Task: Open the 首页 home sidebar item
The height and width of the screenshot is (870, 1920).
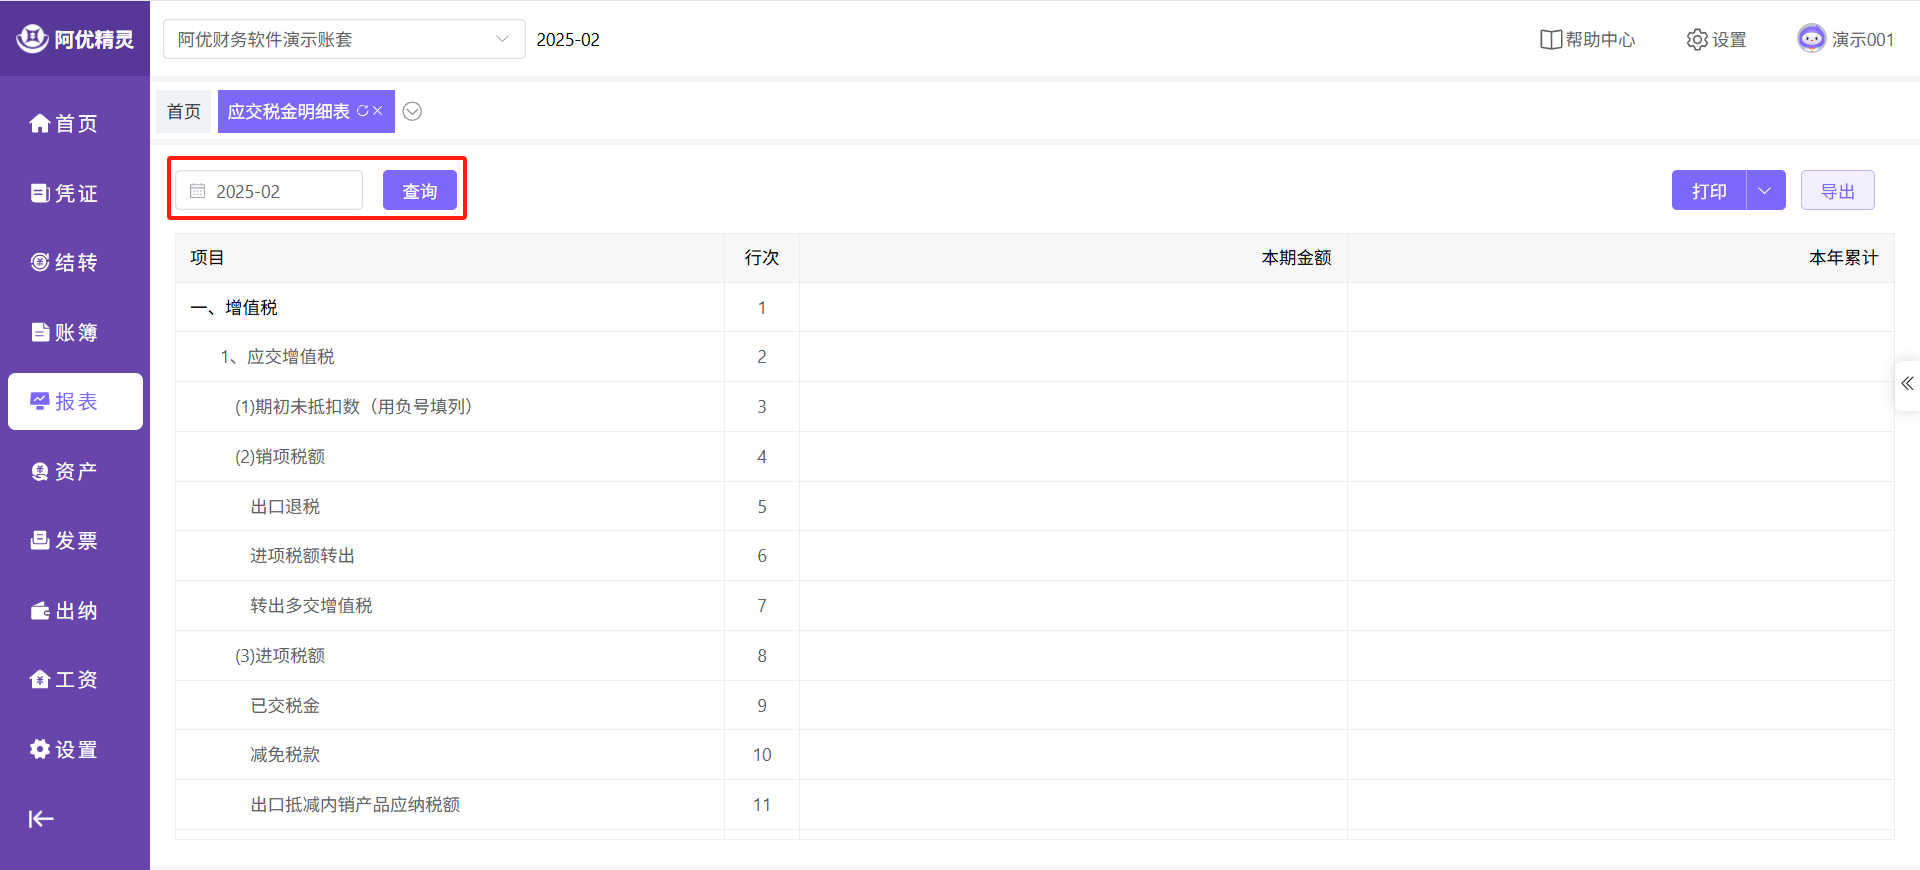Action: [x=64, y=123]
